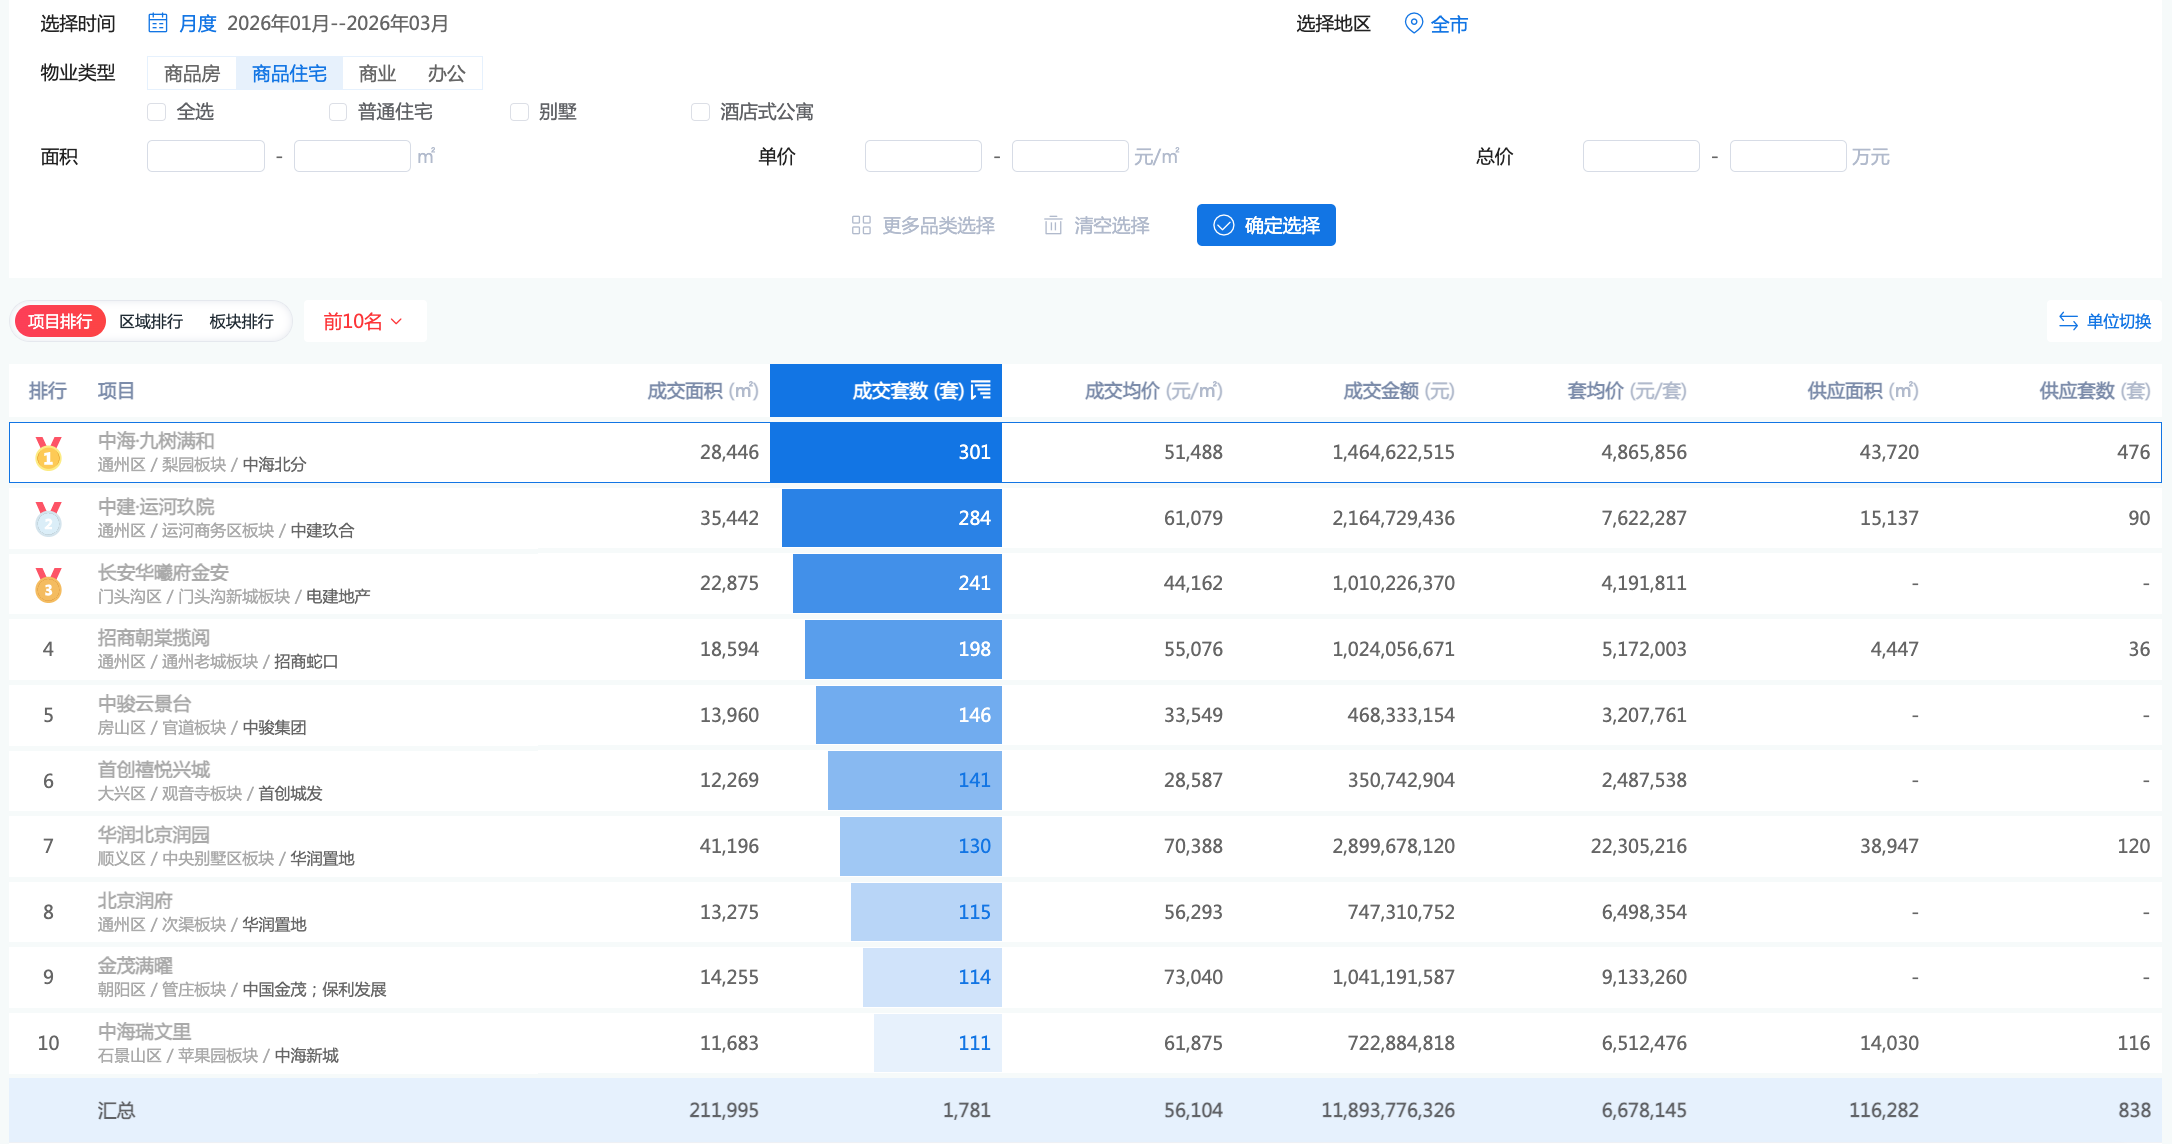2172x1144 pixels.
Task: Expand the 前10名 dropdown
Action: pos(363,321)
